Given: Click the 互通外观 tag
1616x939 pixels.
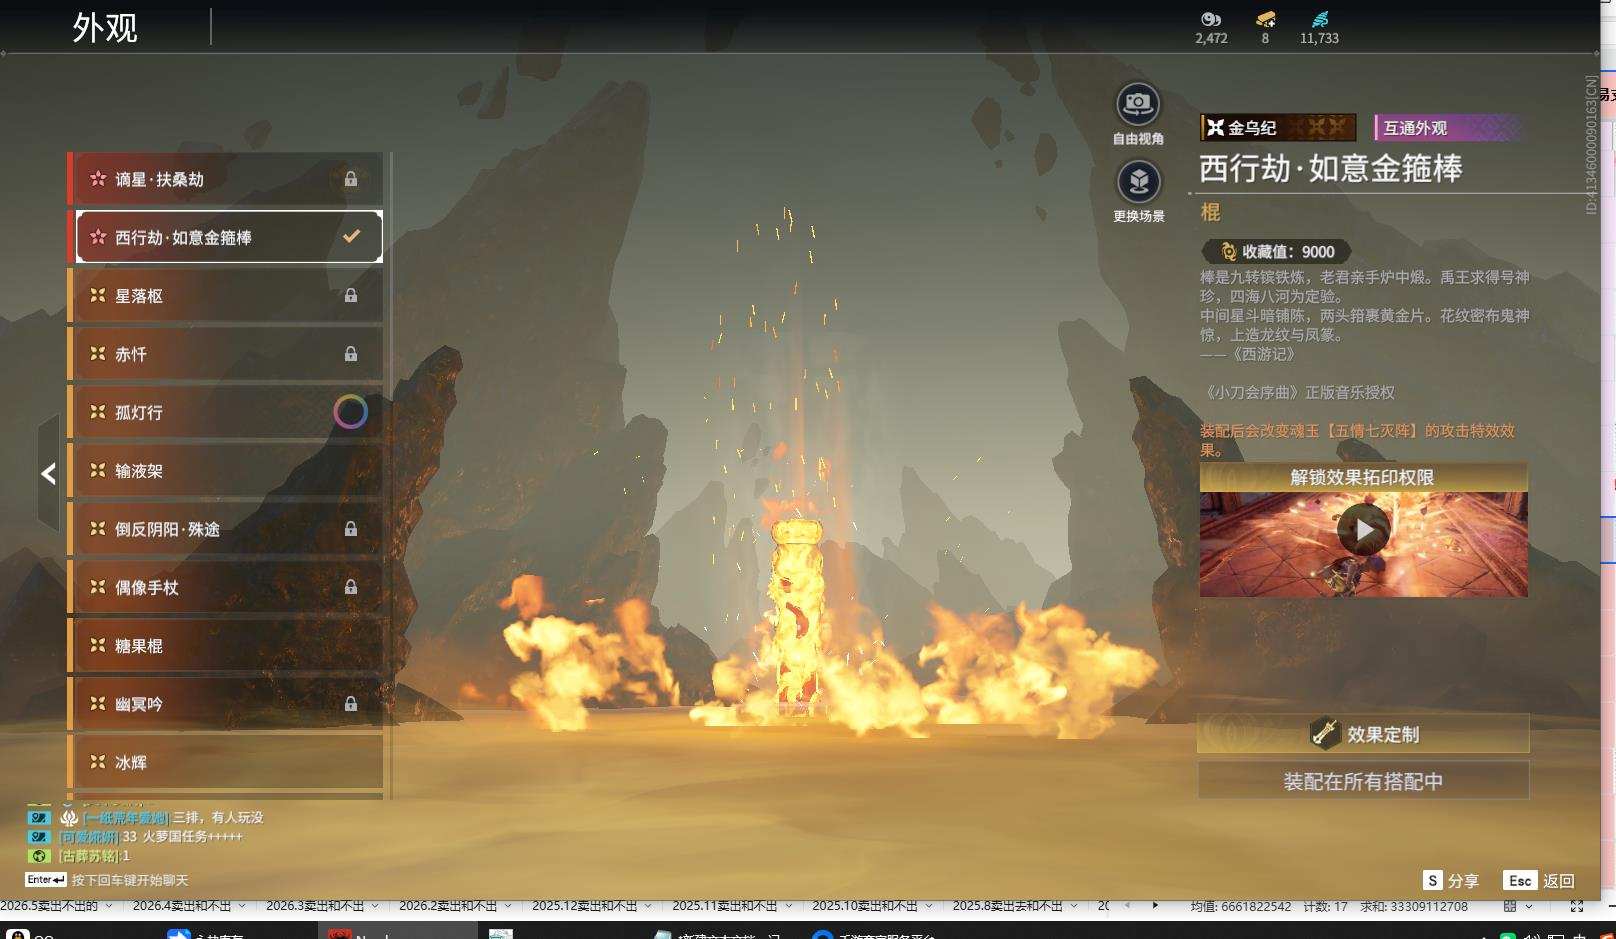Looking at the screenshot, I should point(1449,127).
